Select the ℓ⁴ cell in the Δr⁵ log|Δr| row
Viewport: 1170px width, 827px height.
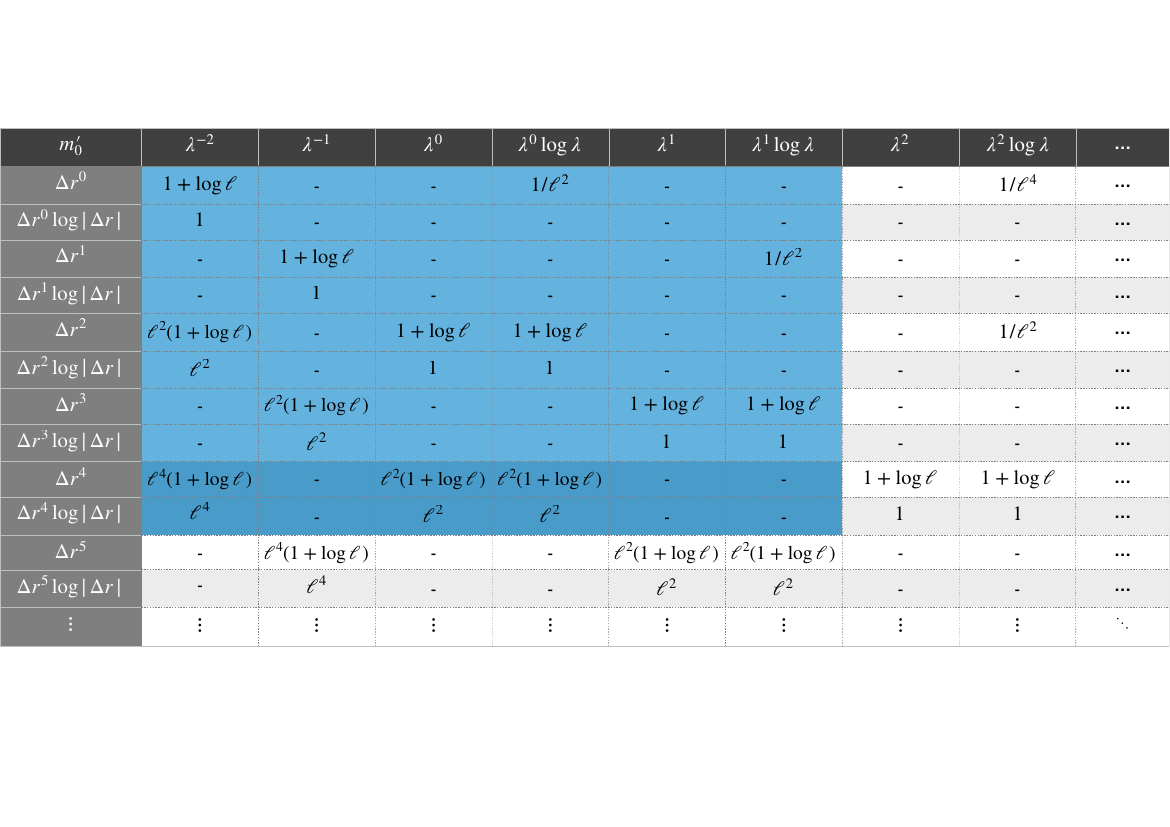click(x=317, y=589)
